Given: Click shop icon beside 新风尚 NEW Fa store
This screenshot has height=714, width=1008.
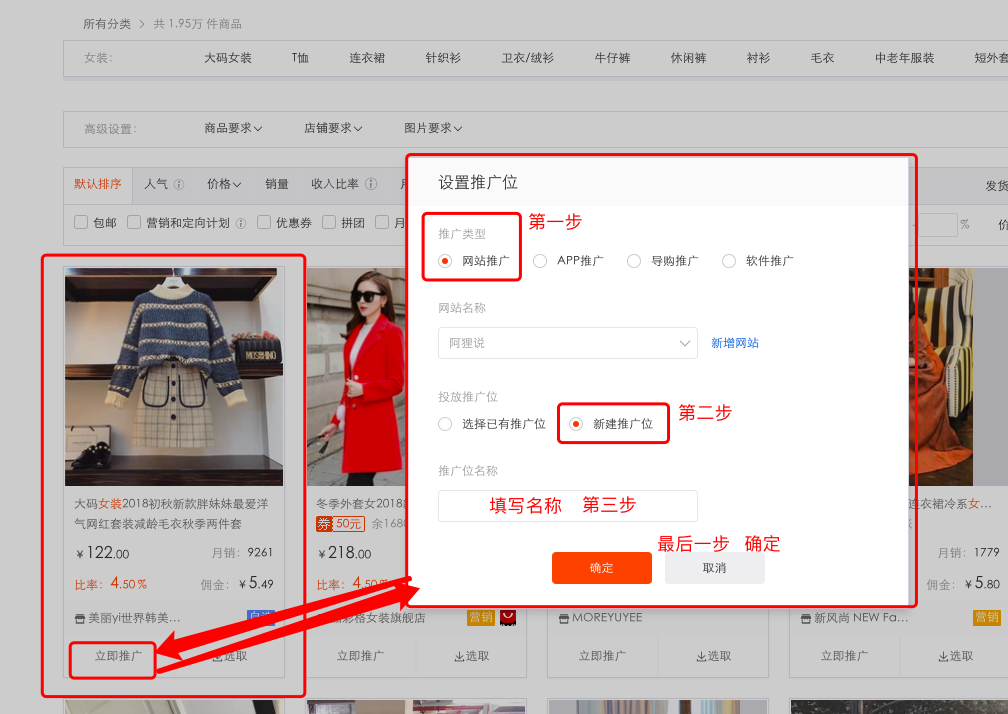Looking at the screenshot, I should click(806, 618).
